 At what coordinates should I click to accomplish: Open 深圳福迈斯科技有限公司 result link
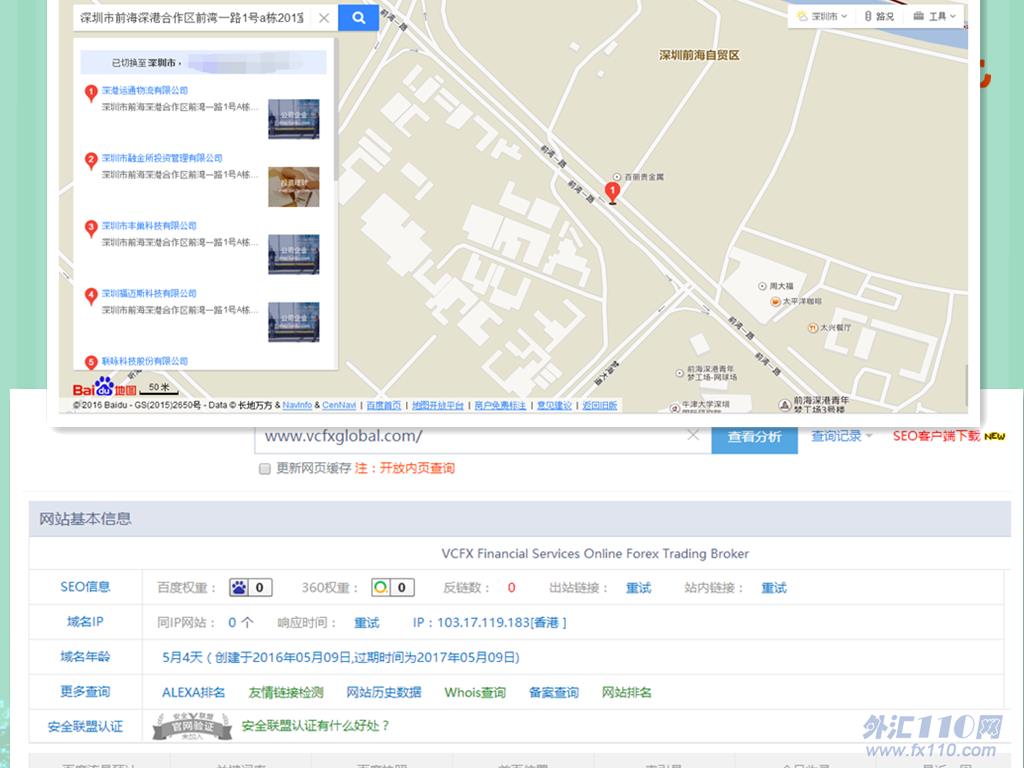pos(149,293)
